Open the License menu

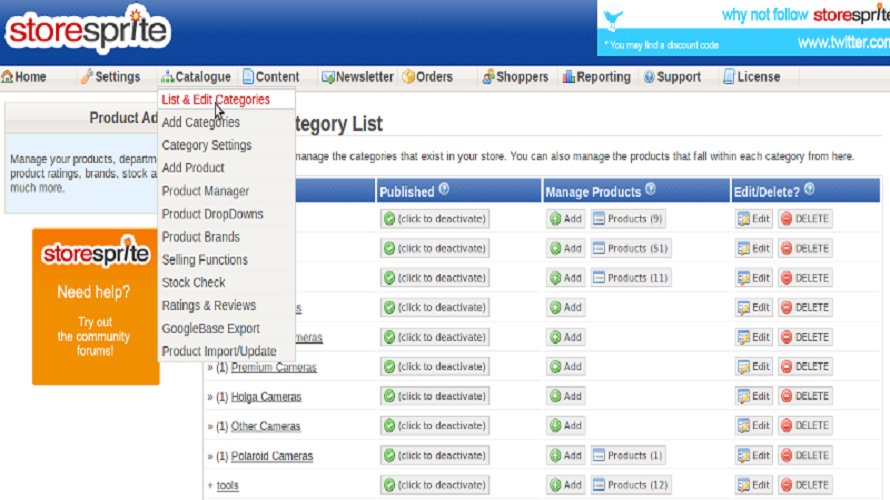pos(752,77)
